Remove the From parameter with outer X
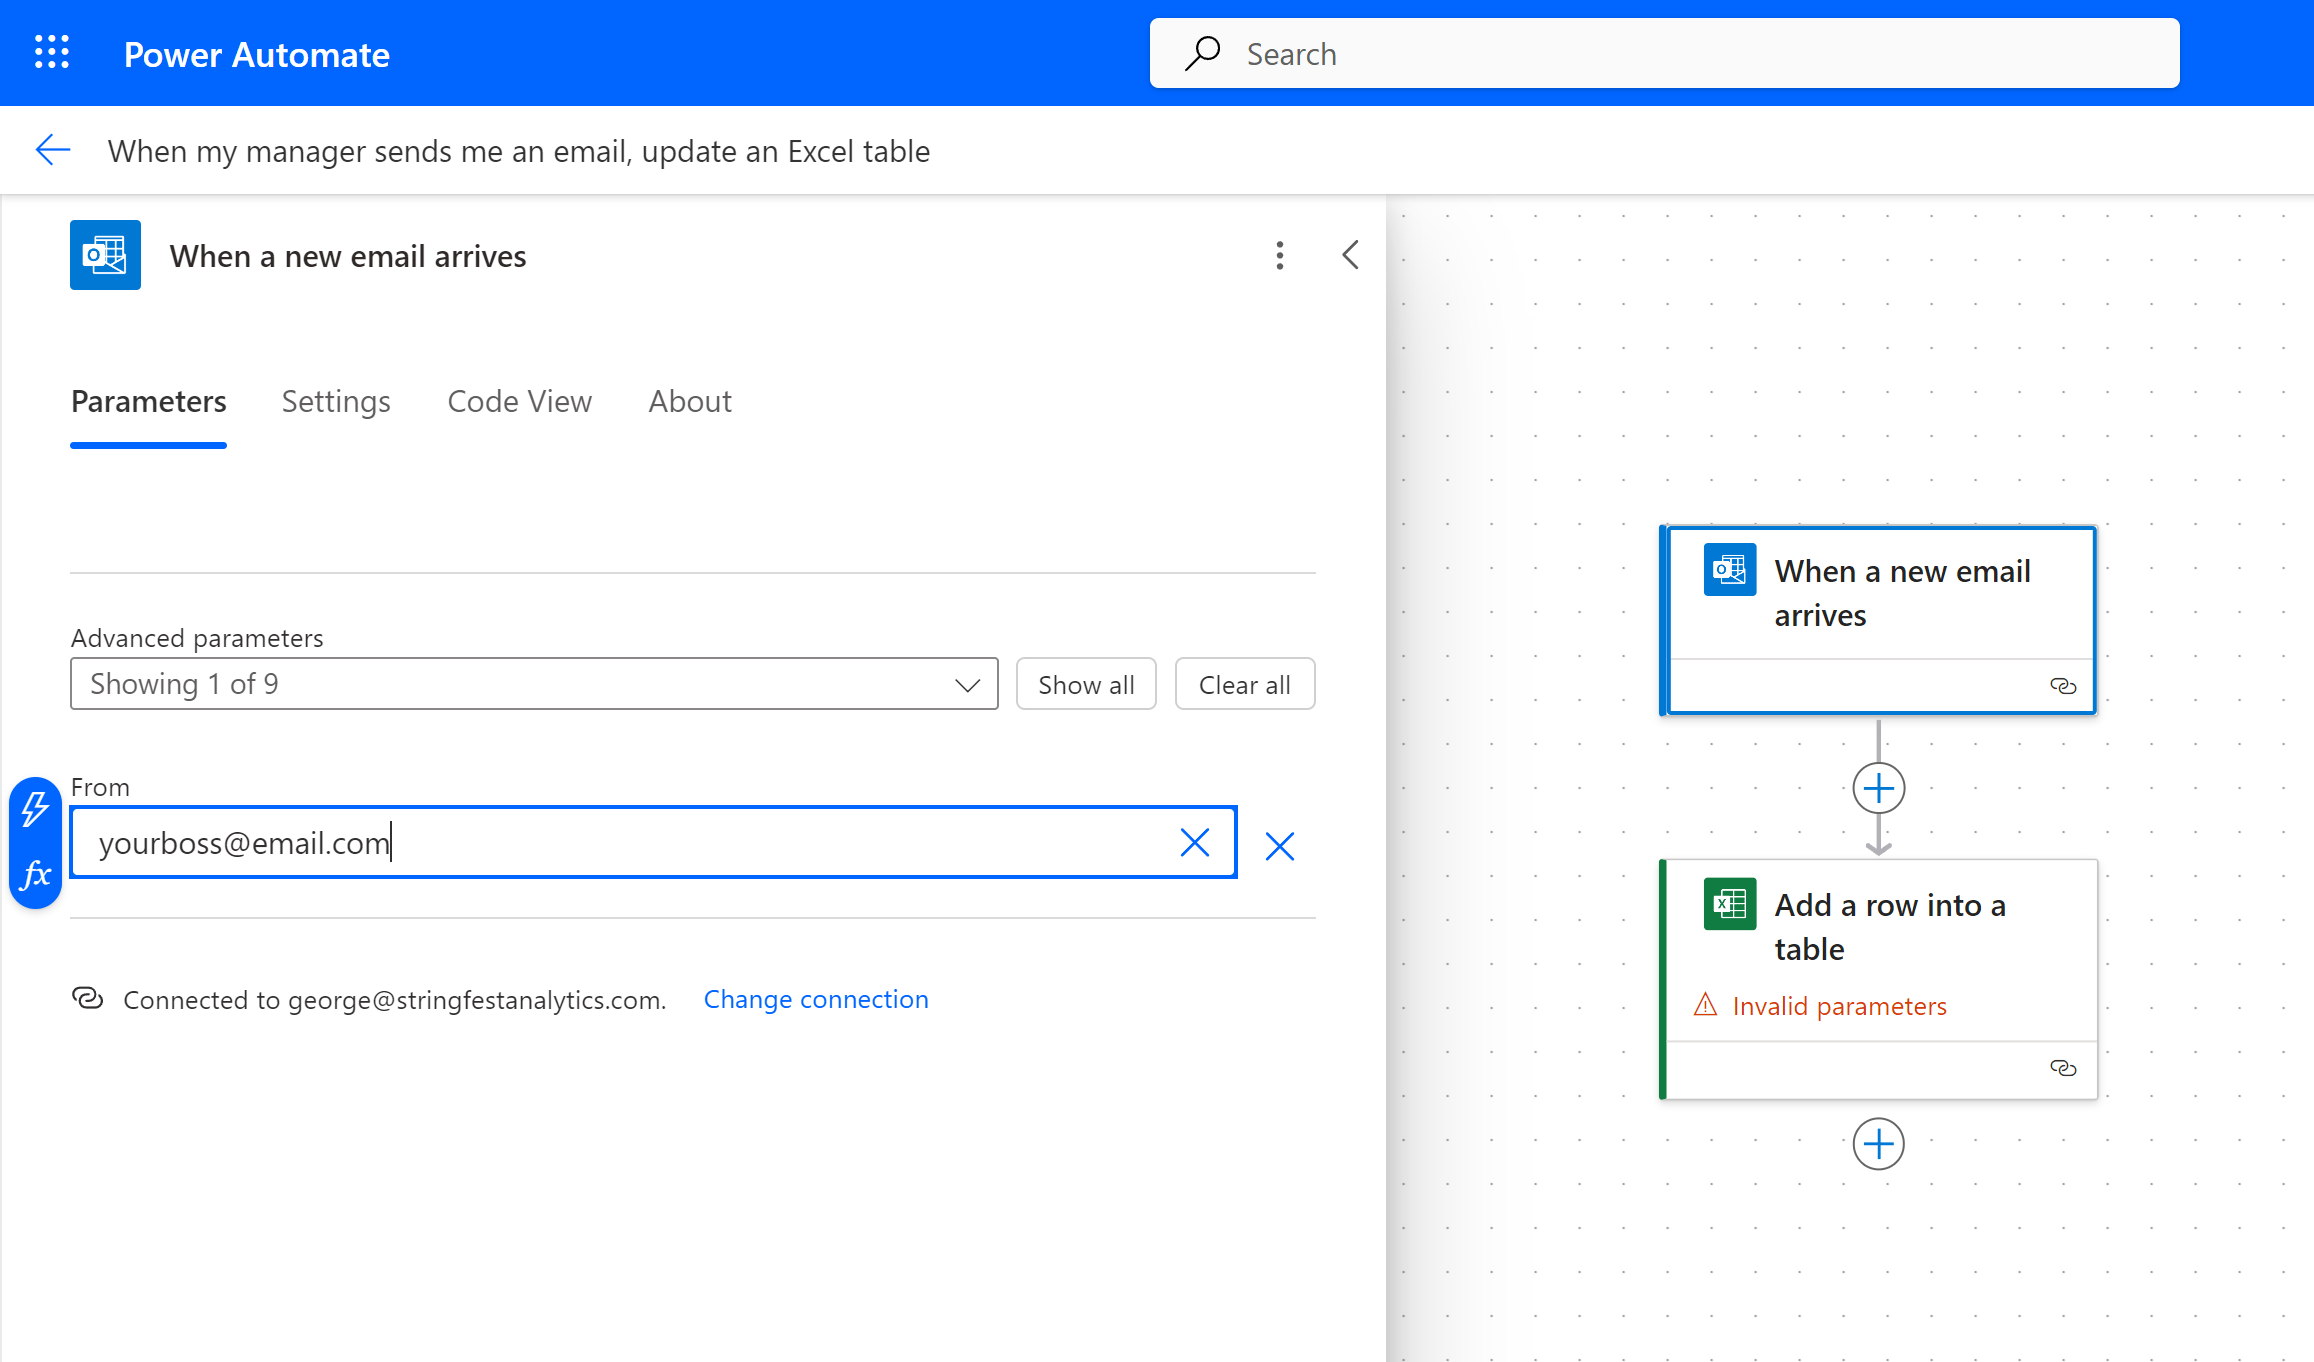The width and height of the screenshot is (2314, 1362). [1279, 846]
